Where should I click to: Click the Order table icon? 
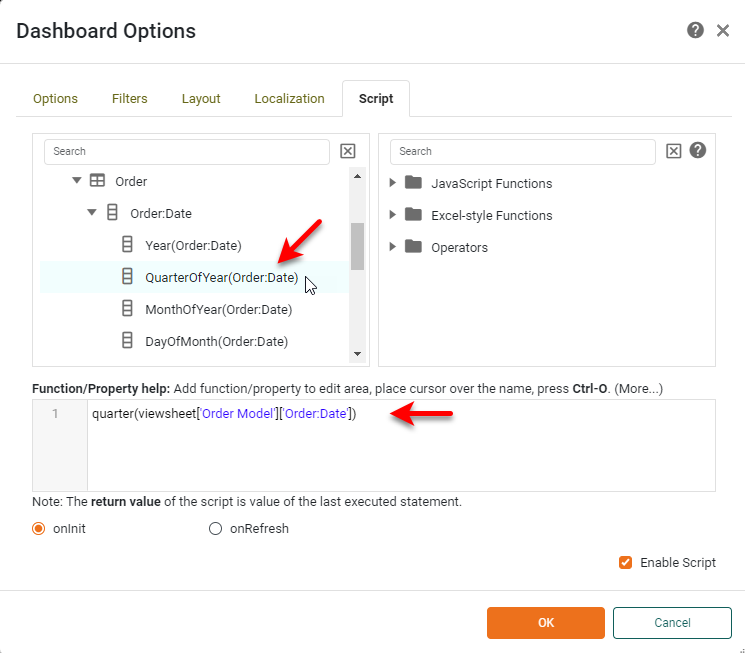point(97,181)
